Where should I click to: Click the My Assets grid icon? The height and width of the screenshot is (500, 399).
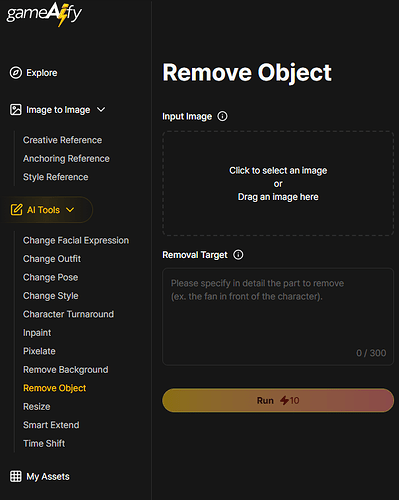(x=16, y=476)
